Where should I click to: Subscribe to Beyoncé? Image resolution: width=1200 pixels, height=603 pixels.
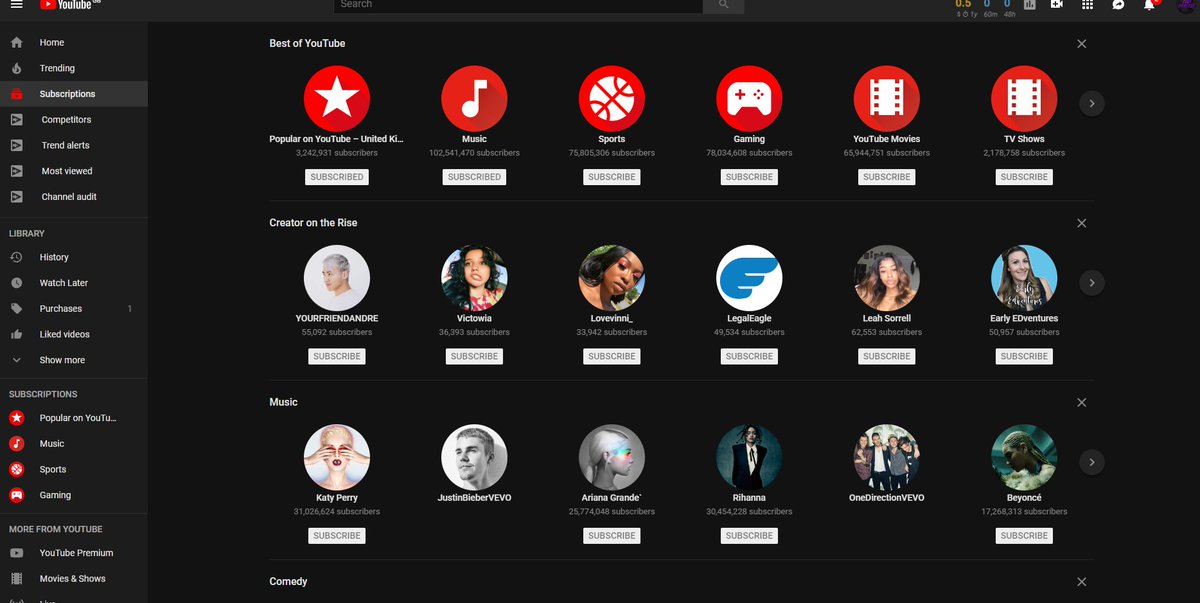click(x=1024, y=535)
